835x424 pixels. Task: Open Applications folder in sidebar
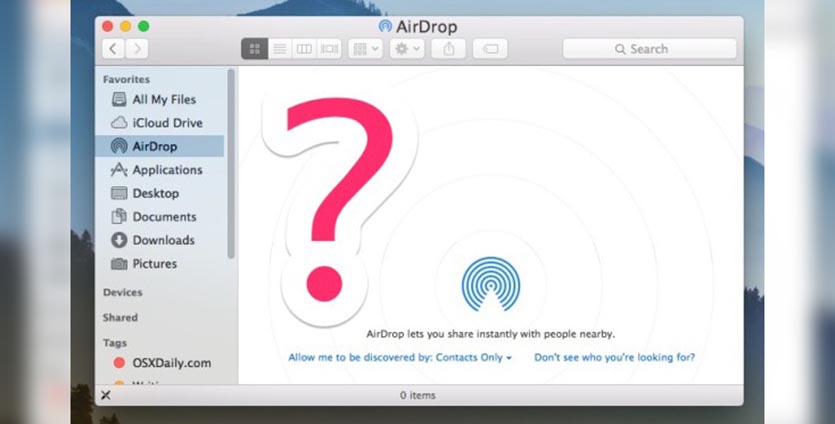[x=160, y=170]
